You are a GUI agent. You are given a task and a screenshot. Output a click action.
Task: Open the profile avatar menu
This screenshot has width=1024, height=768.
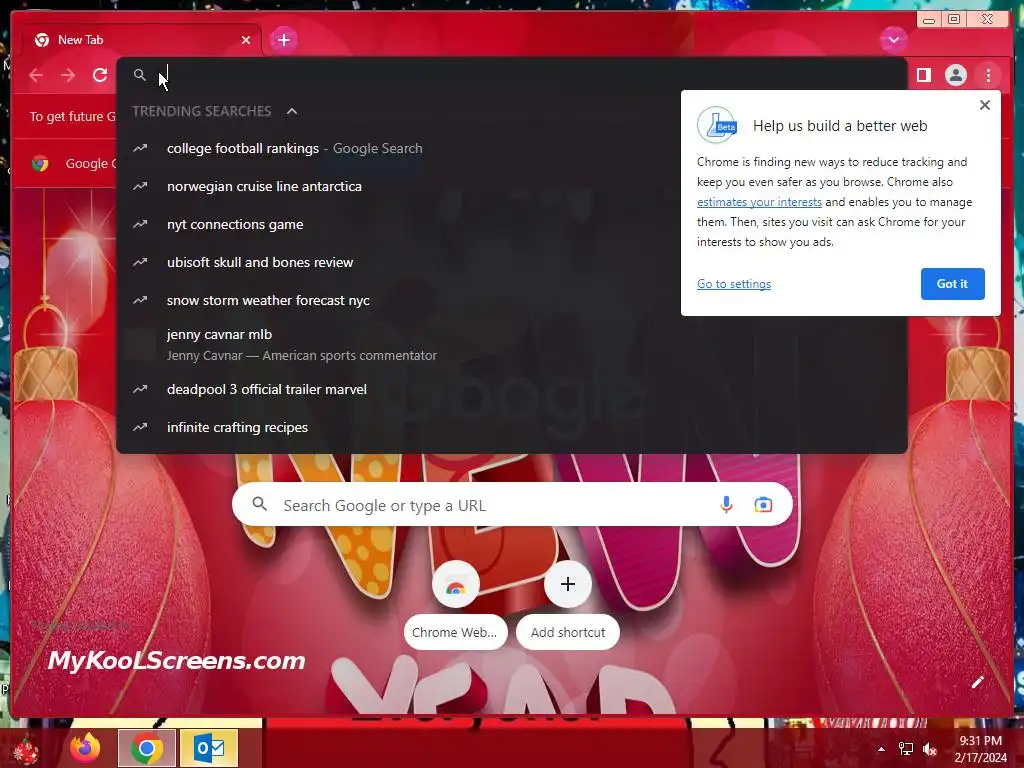[955, 75]
